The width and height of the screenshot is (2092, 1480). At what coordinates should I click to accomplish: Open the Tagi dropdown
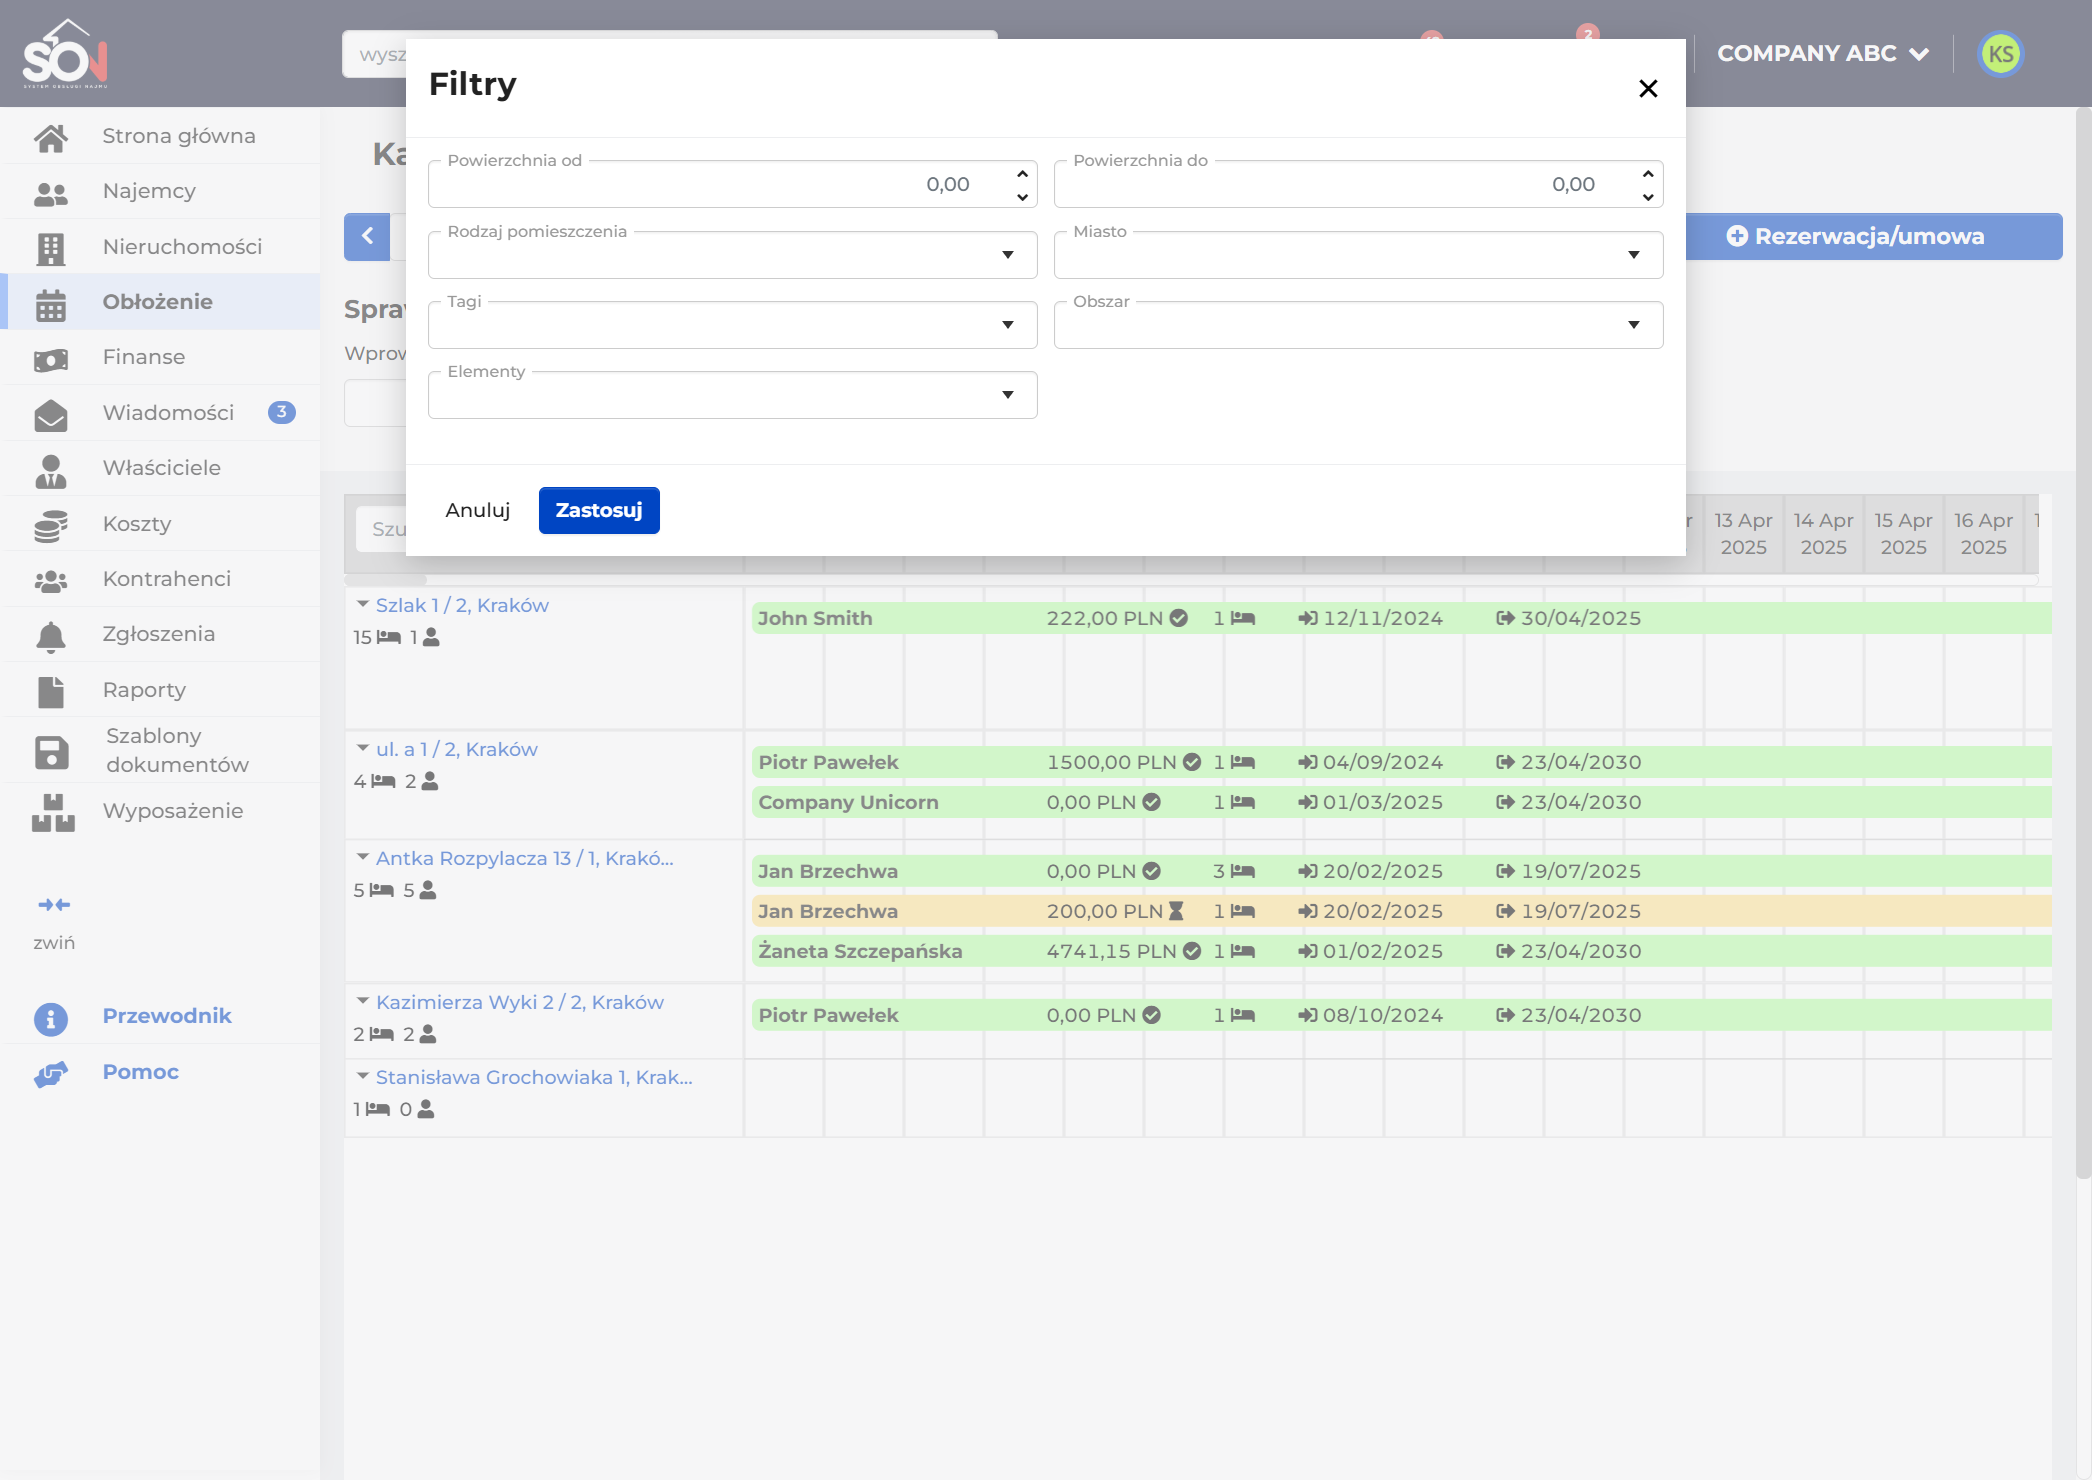(732, 325)
